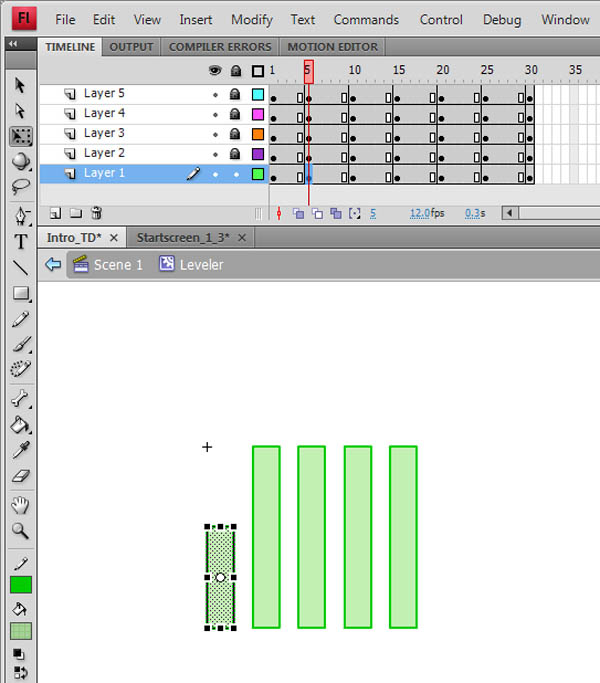The height and width of the screenshot is (683, 600).
Task: Select the Eyedropper tool
Action: pos(20,450)
